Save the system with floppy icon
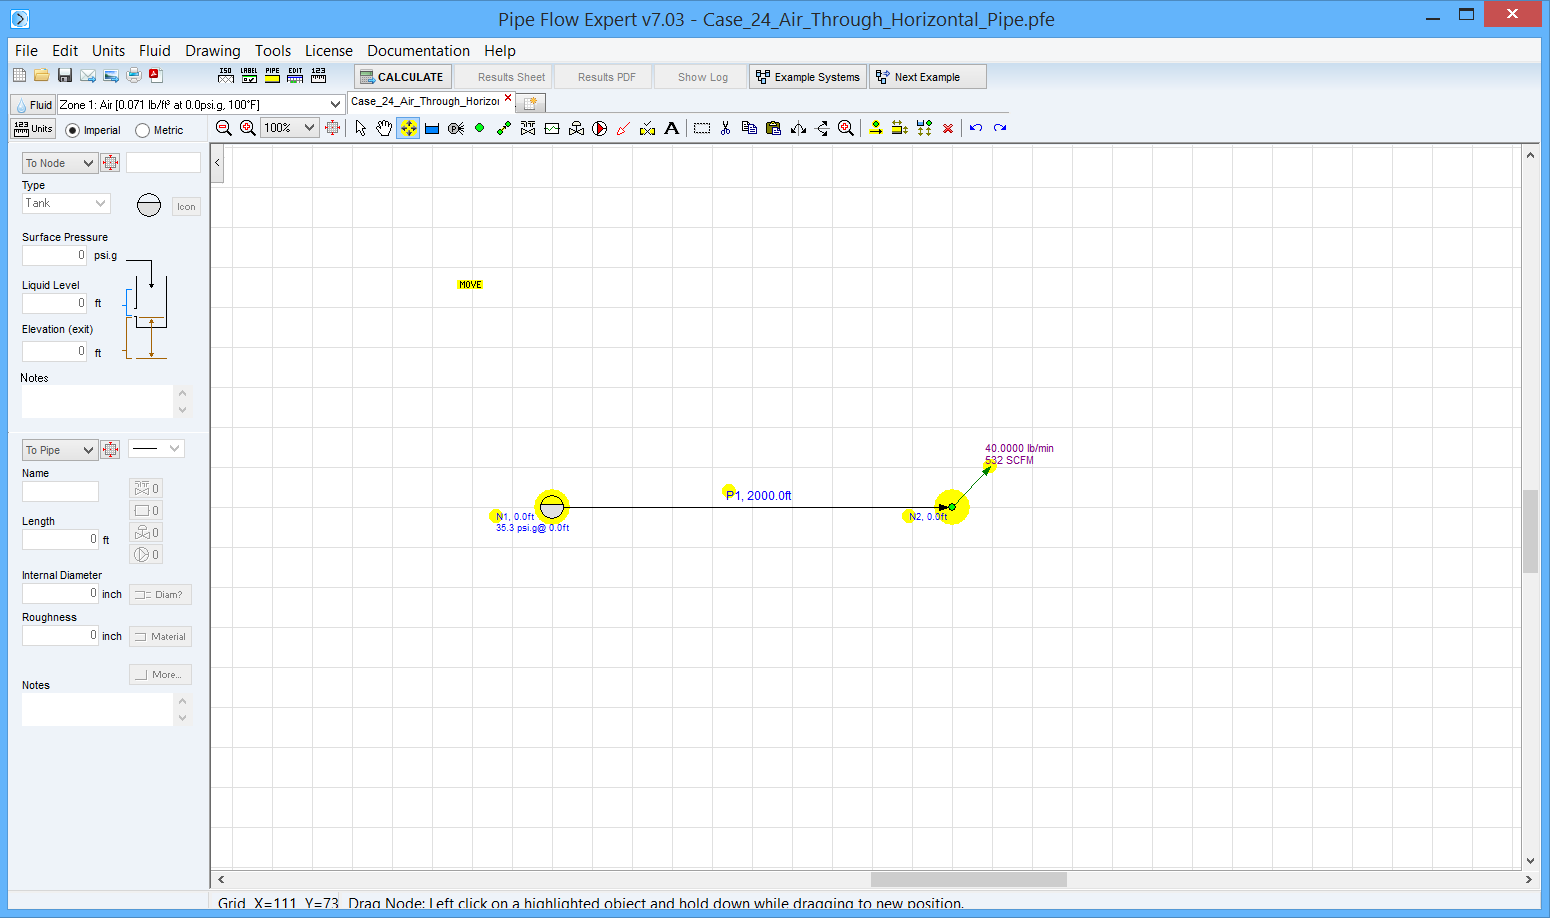Image resolution: width=1550 pixels, height=918 pixels. coord(65,76)
